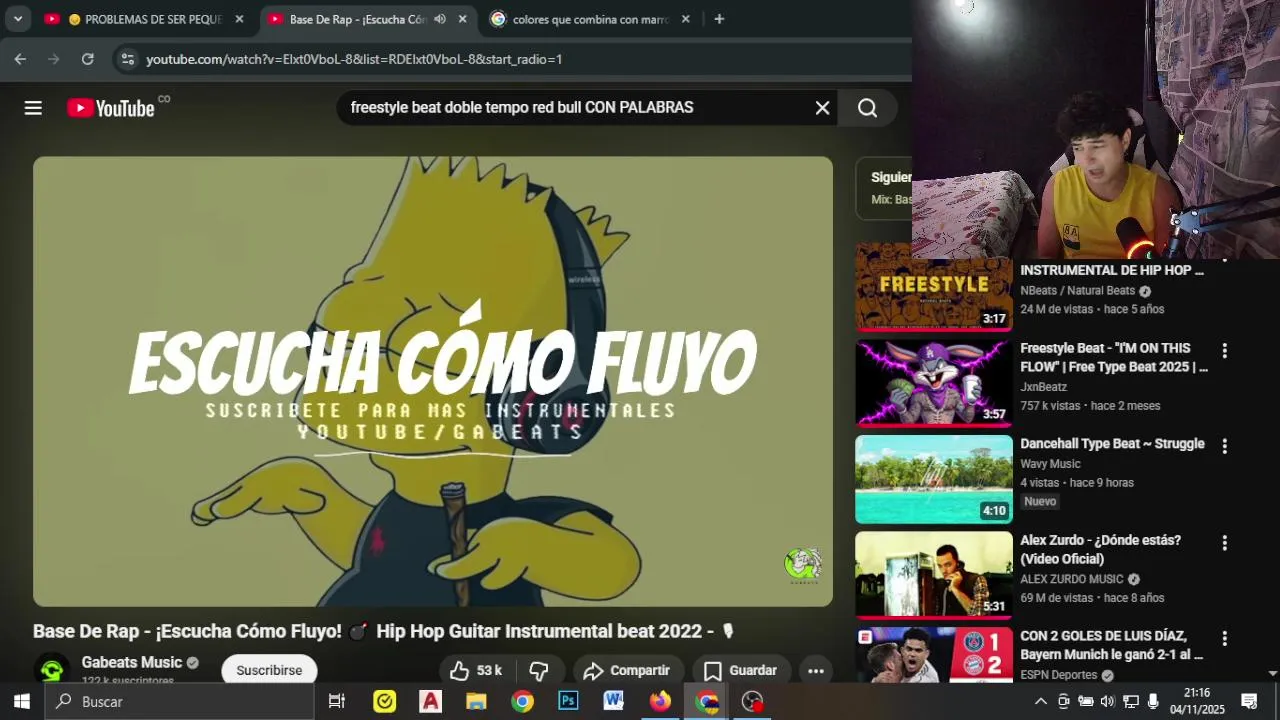
Task: Open options for the Alex Zurdo video
Action: [1224, 543]
